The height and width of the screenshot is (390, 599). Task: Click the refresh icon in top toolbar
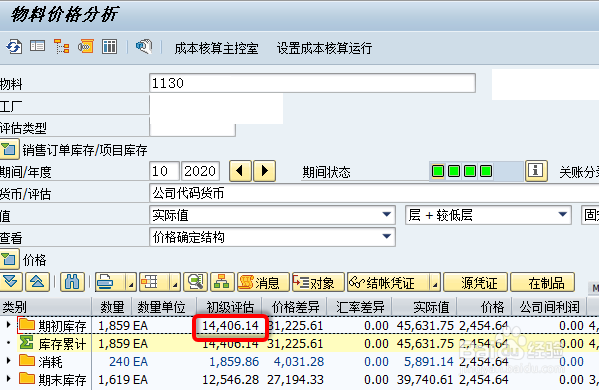14,47
